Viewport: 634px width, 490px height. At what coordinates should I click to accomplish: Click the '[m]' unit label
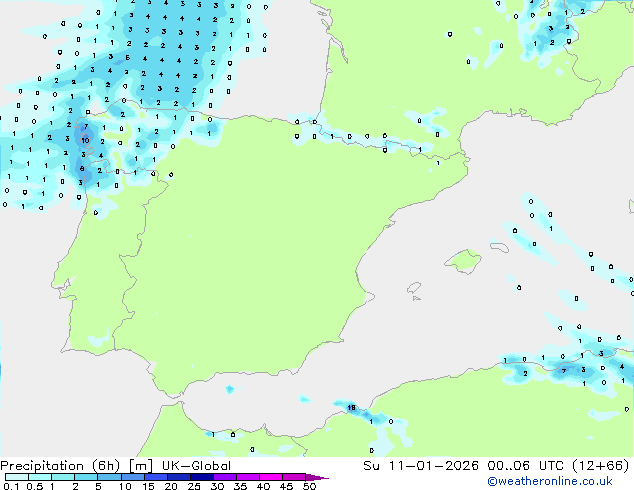pos(140,466)
